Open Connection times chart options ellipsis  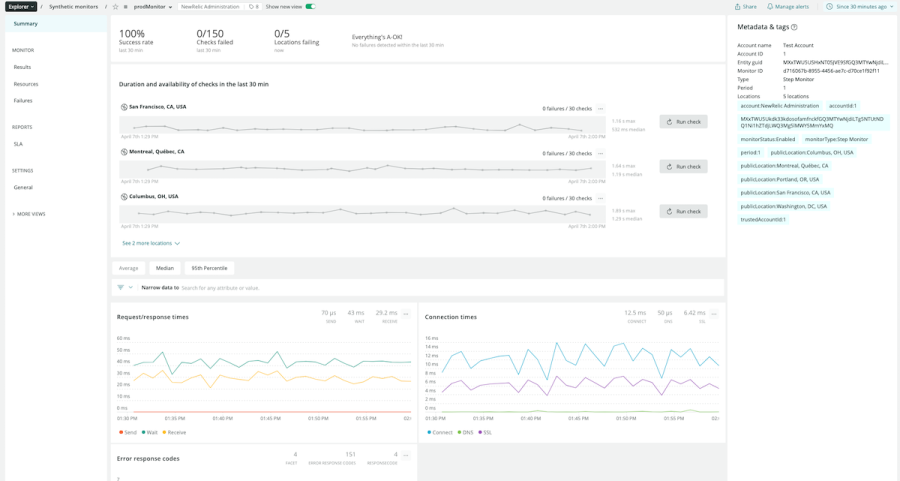pyautogui.click(x=714, y=314)
